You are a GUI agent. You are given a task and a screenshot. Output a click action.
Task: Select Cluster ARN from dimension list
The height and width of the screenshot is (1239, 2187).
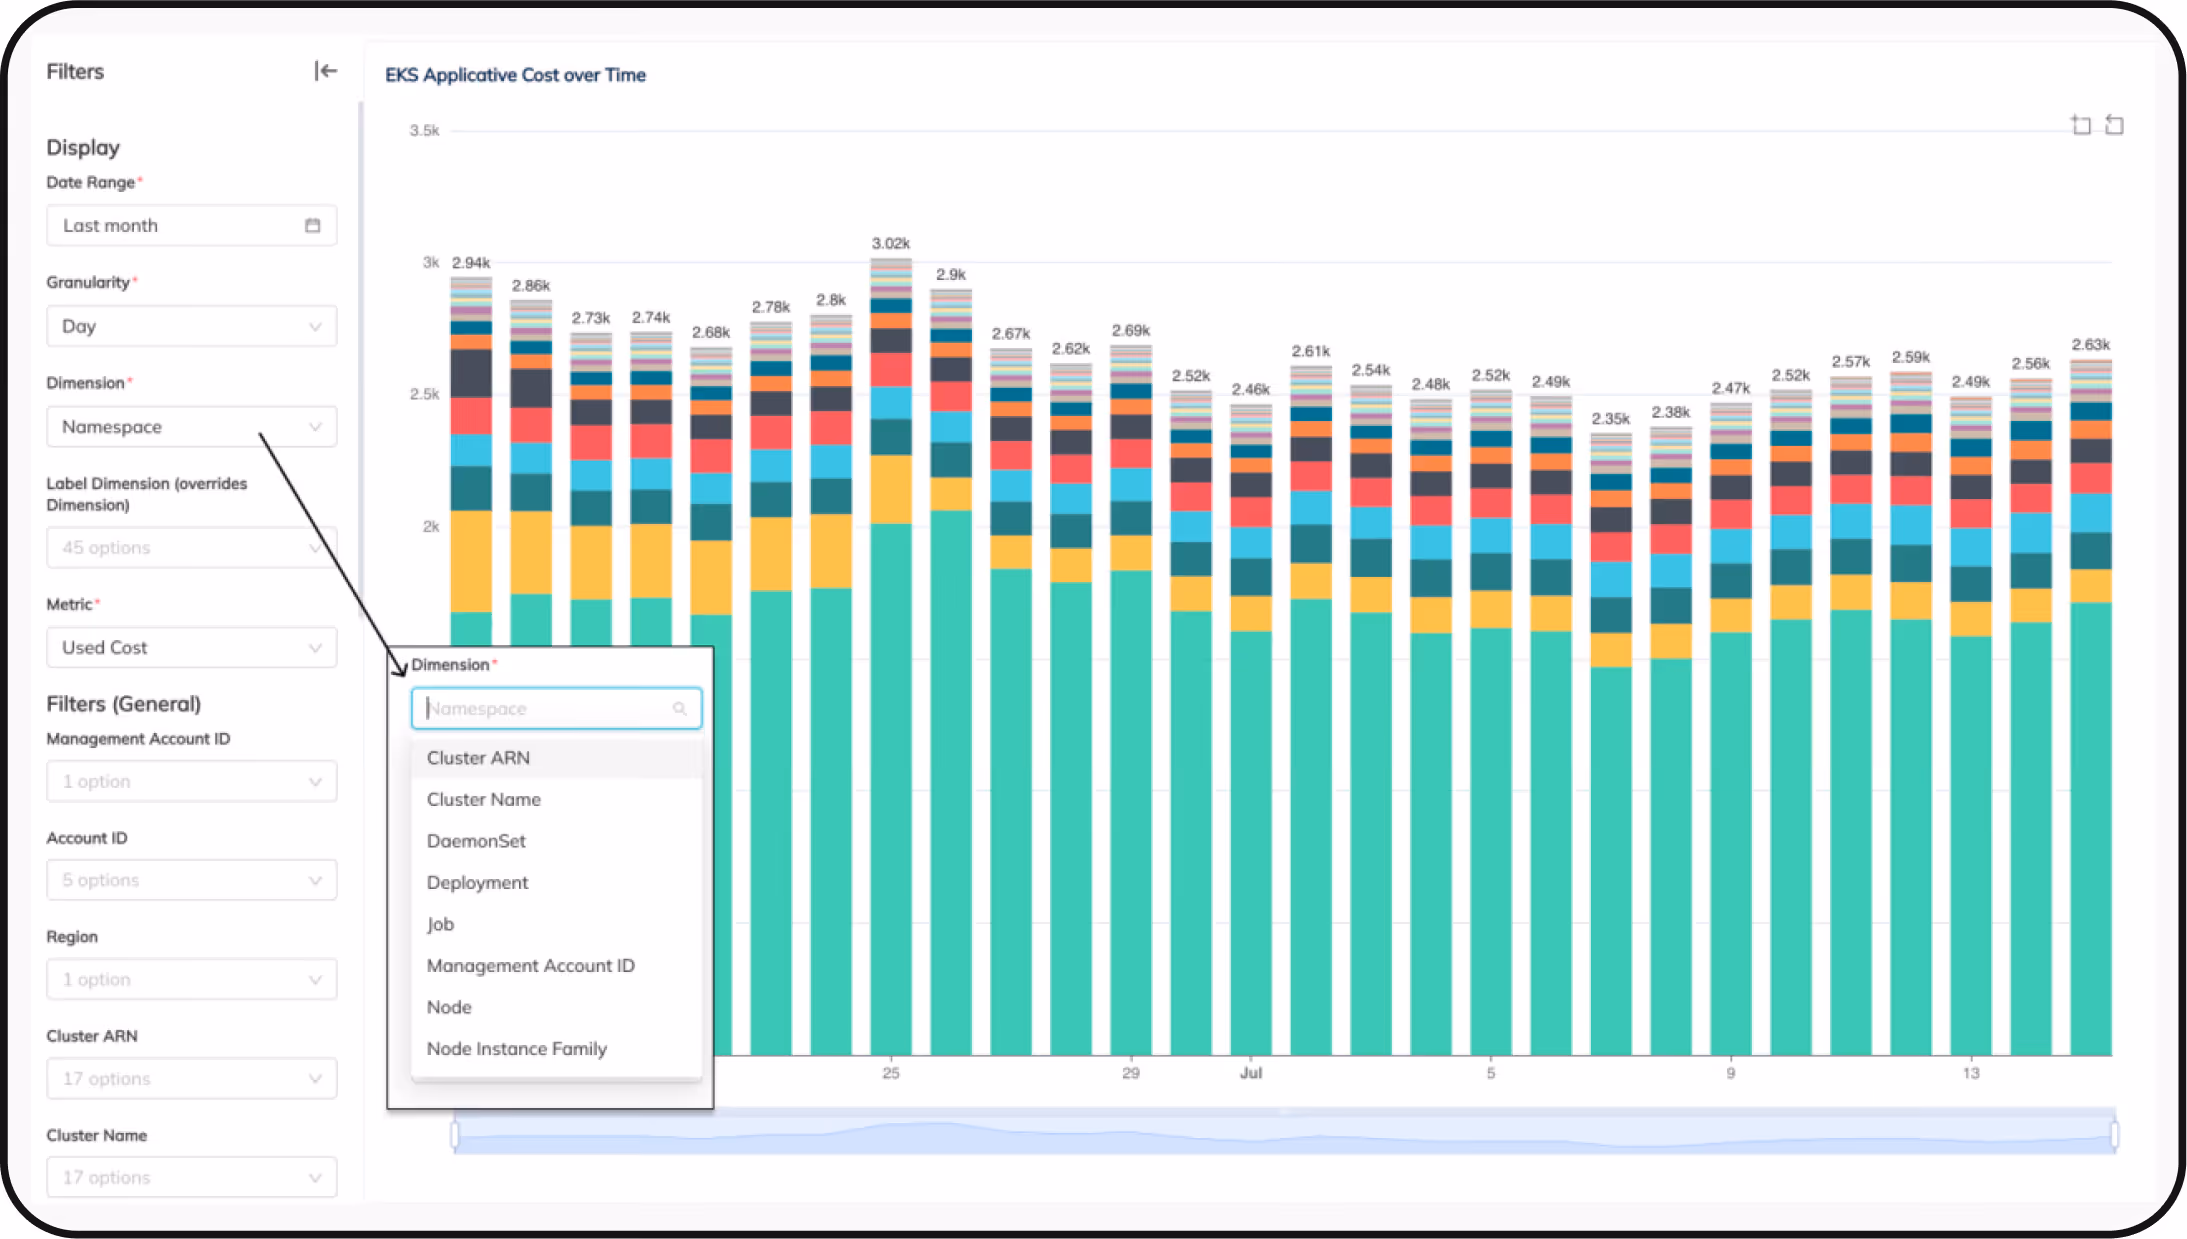(x=479, y=758)
